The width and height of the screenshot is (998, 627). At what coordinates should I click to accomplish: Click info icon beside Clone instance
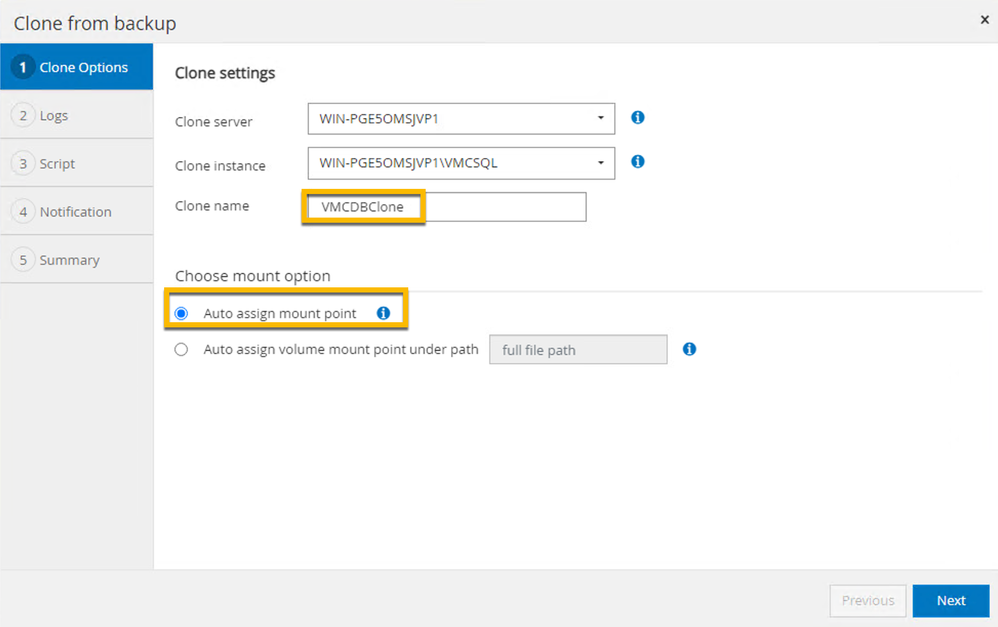(638, 161)
